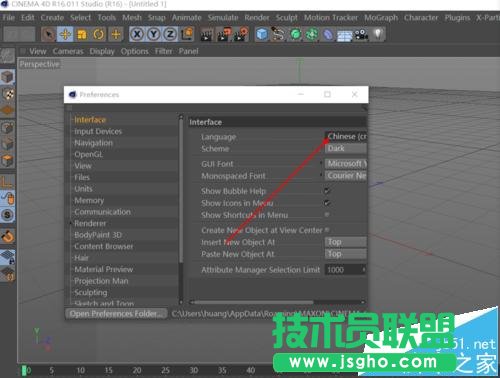Image resolution: width=500 pixels, height=378 pixels.
Task: Click the Tweak mode mouse icon
Action: point(7,198)
